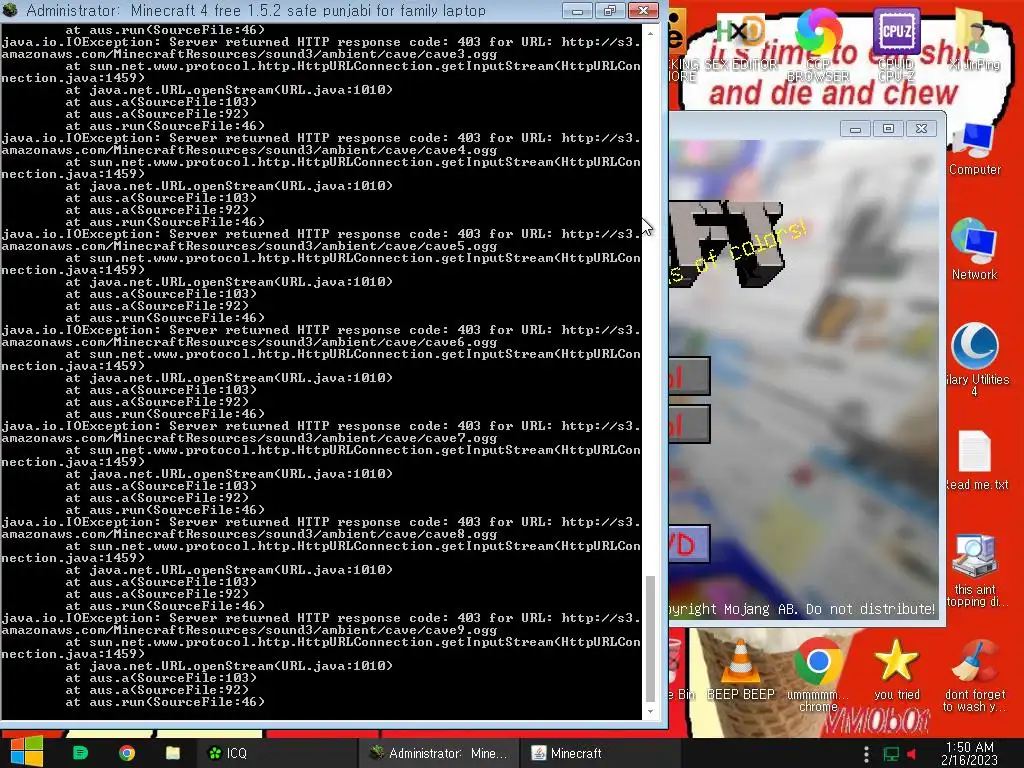Viewport: 1024px width, 768px height.
Task: Click 'Copyright Mojang AB. Do not distribute!' text
Action: [802, 609]
